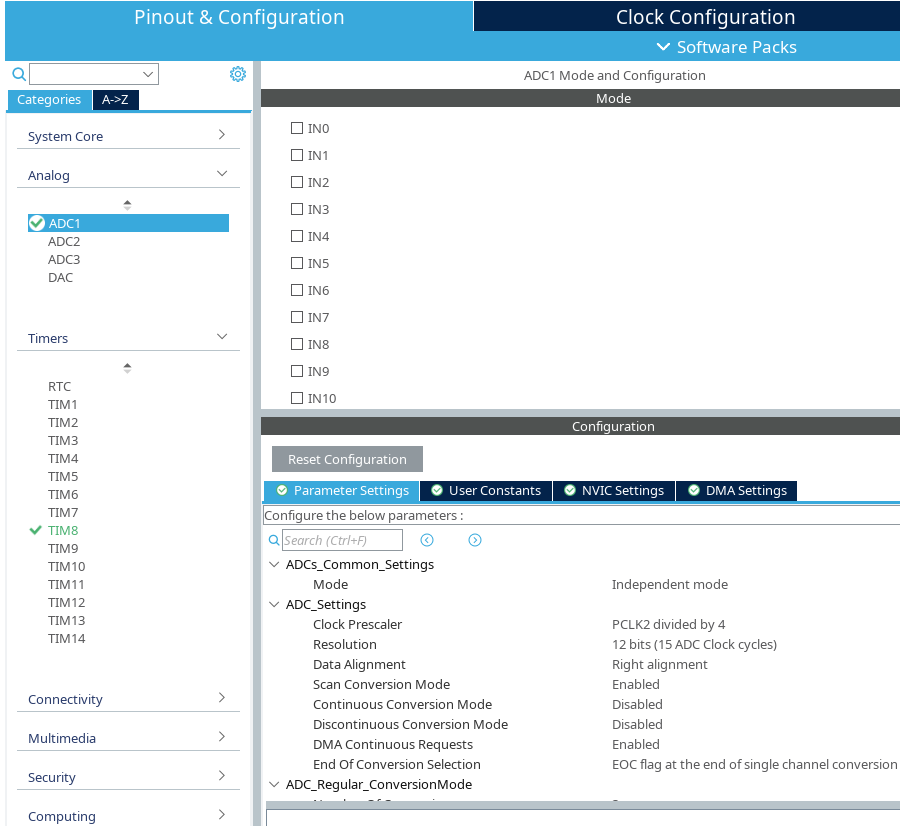Open the Clock Configuration tab
Screen dimensions: 900x826
pyautogui.click(x=705, y=17)
